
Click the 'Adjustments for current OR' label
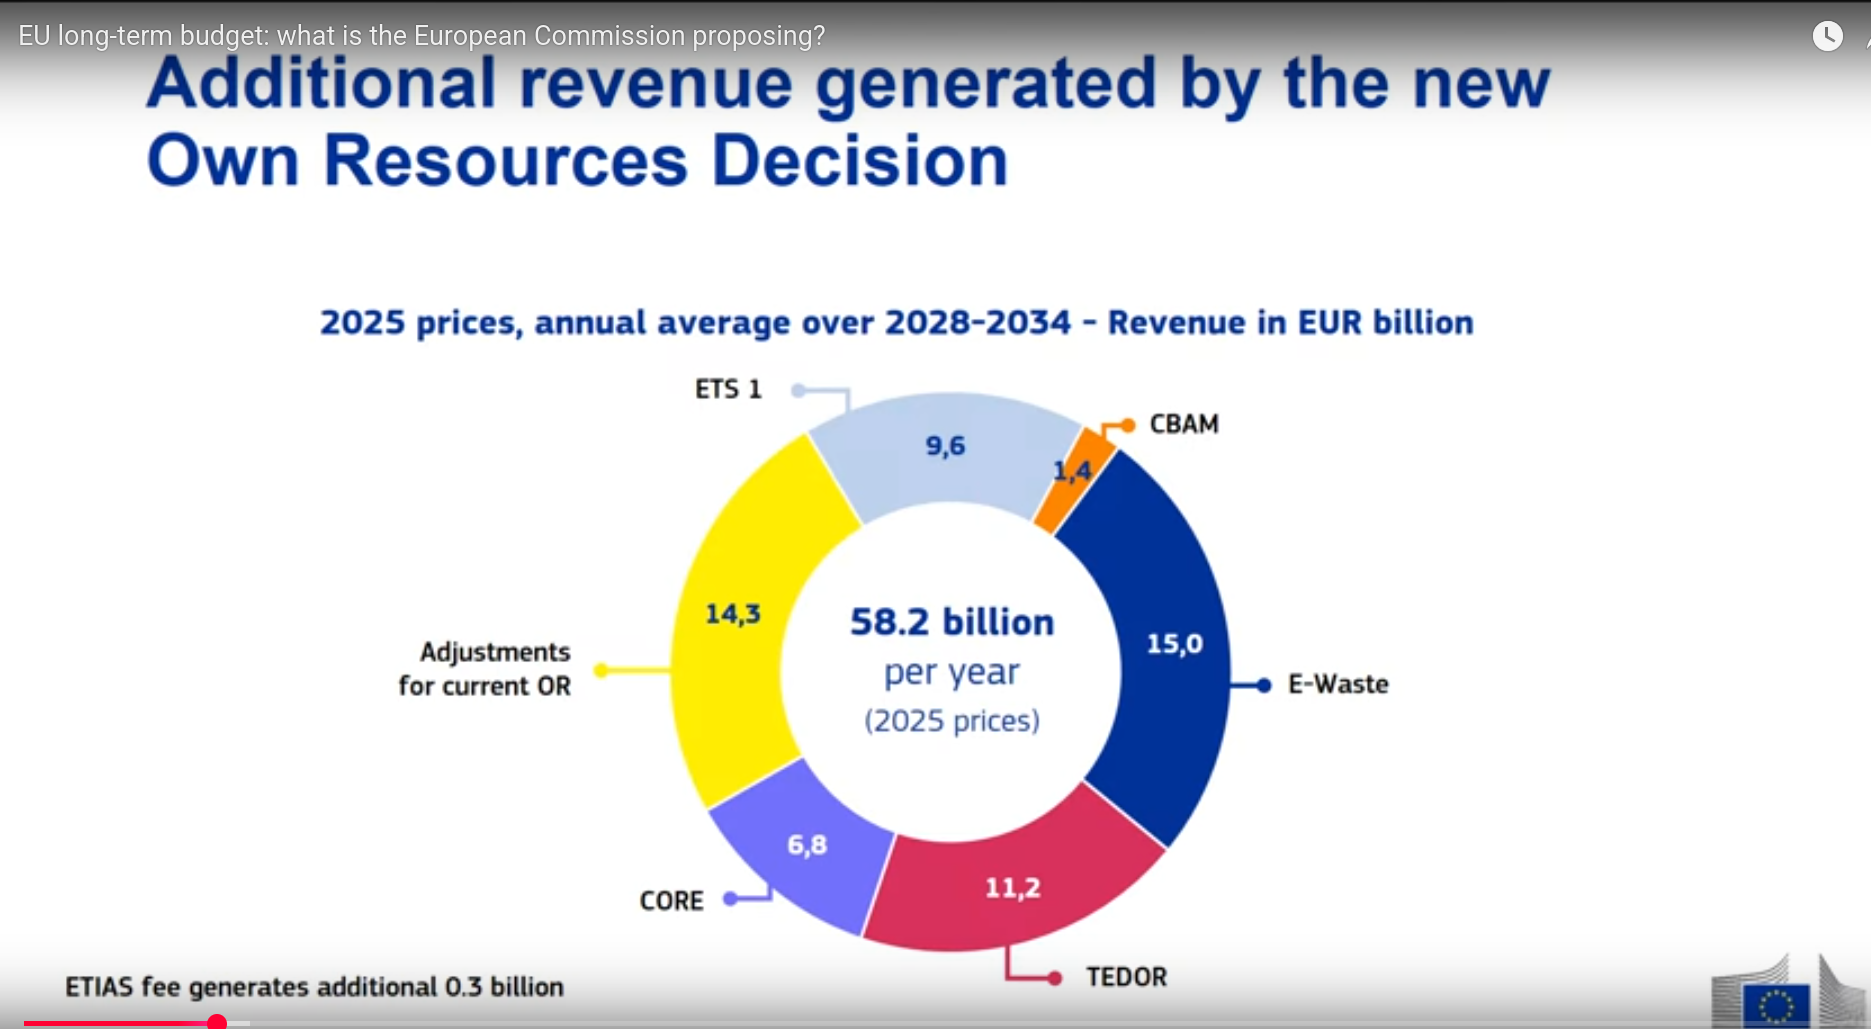pyautogui.click(x=485, y=668)
